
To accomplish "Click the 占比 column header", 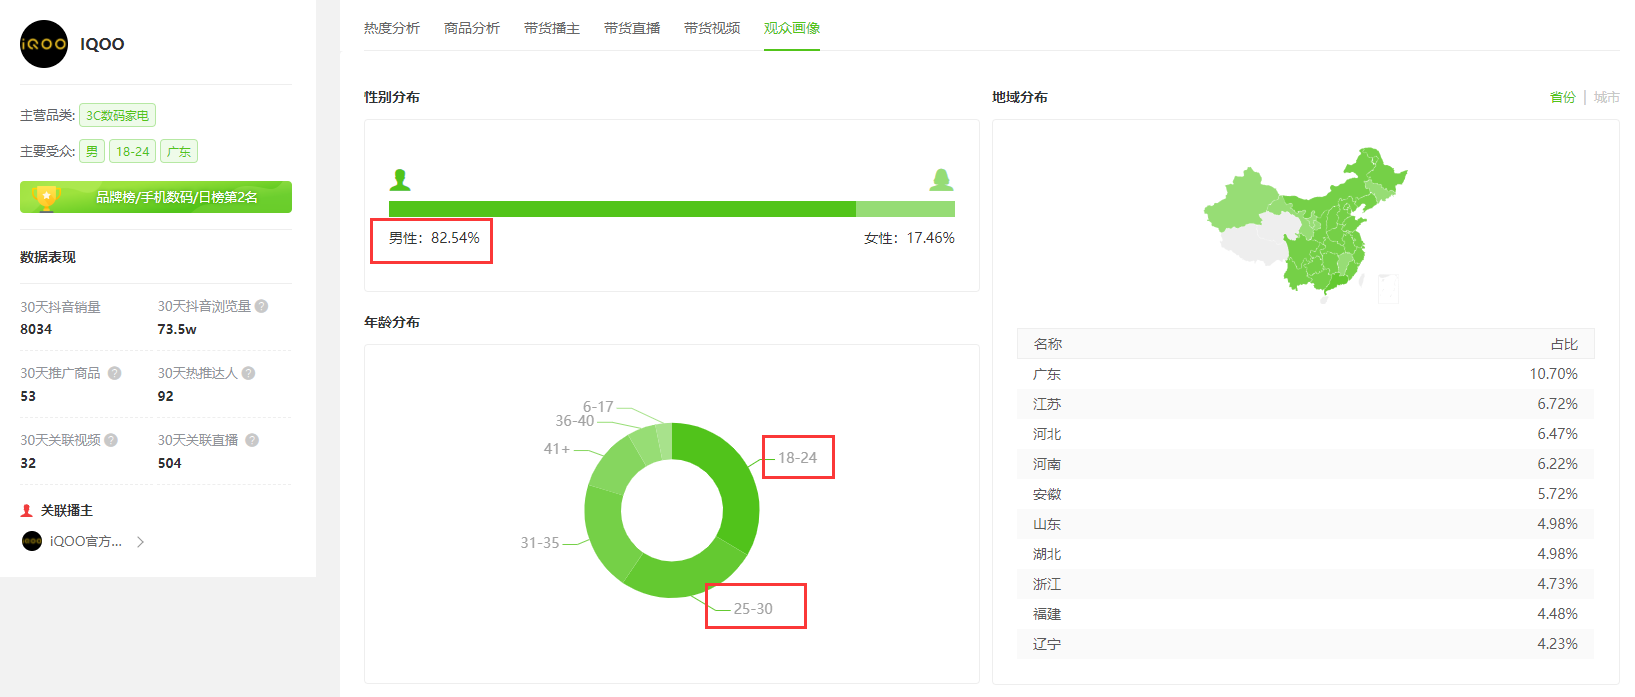I will click(1564, 344).
